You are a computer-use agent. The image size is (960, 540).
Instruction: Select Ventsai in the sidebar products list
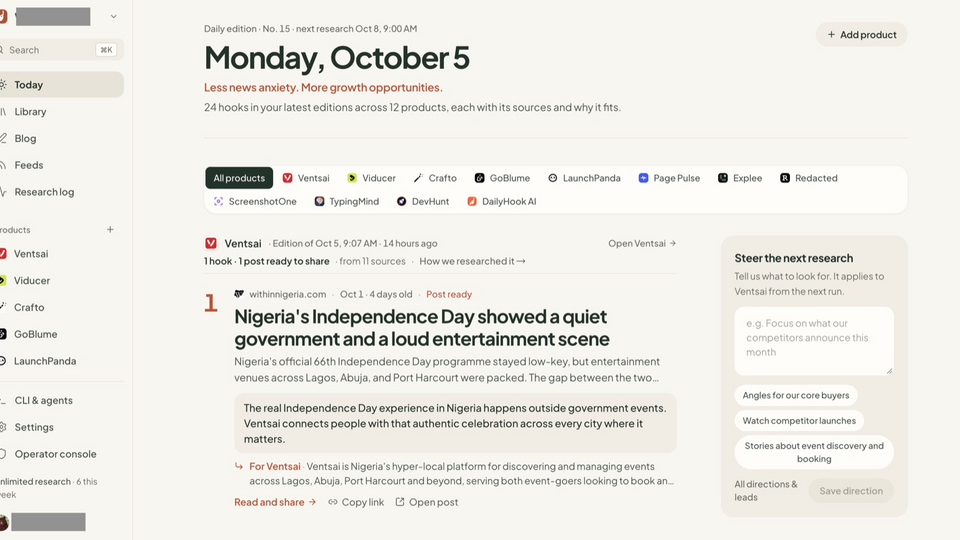tap(31, 253)
